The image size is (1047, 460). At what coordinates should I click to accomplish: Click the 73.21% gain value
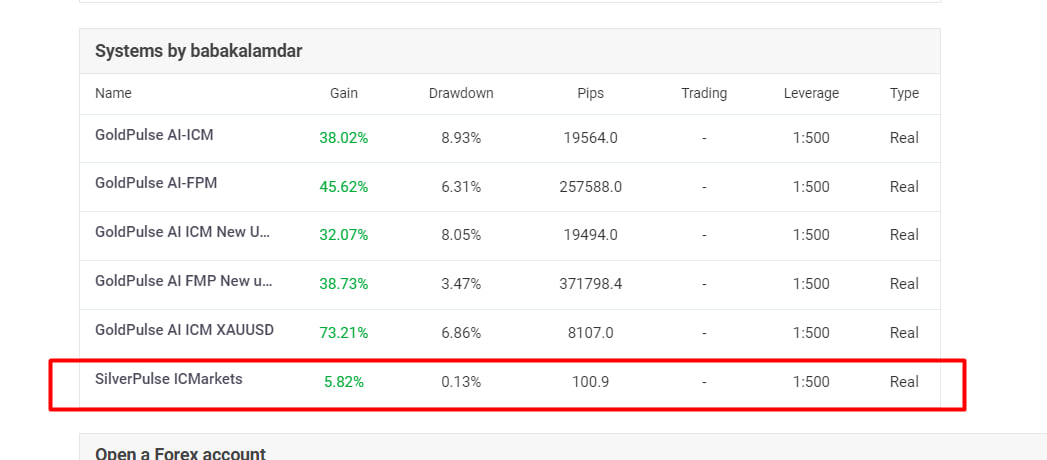tap(344, 333)
